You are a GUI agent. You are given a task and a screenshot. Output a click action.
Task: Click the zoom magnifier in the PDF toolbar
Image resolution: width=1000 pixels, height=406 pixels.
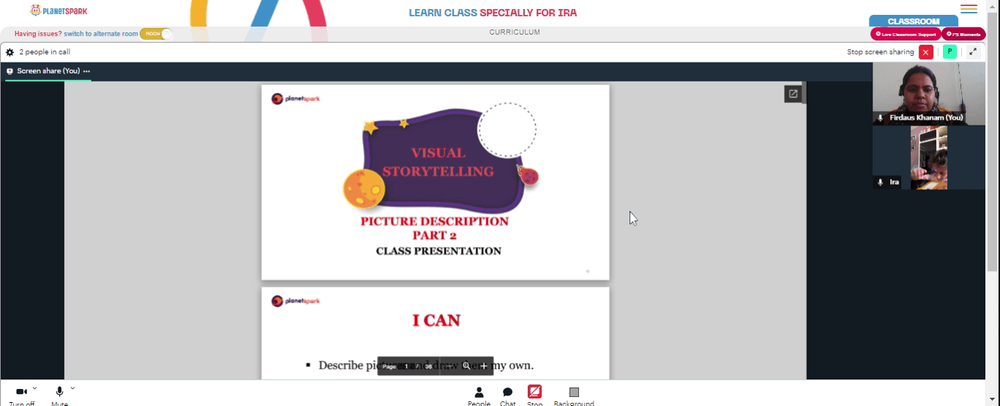(466, 366)
